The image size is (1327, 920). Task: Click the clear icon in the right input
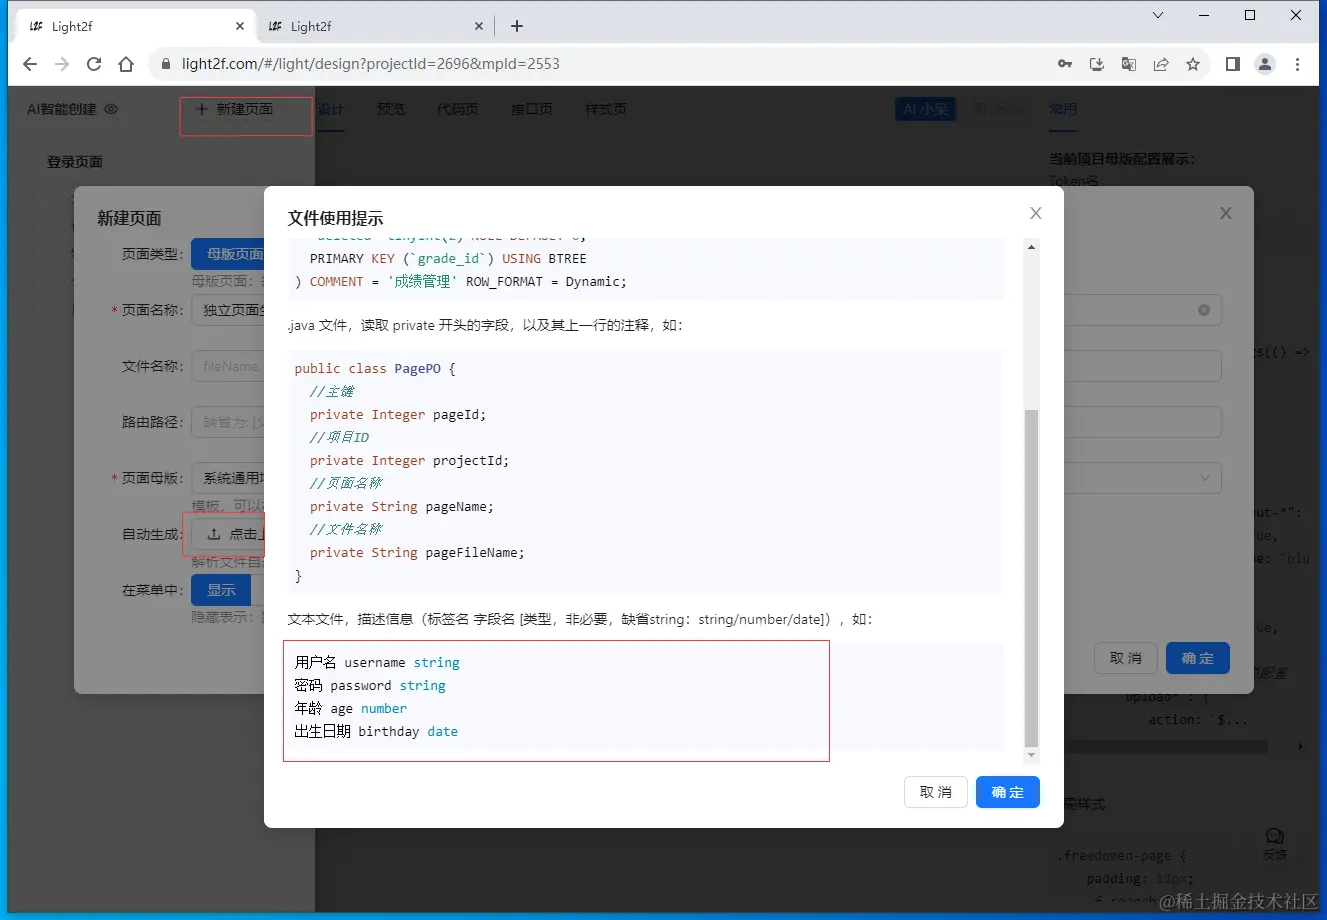tap(1204, 310)
